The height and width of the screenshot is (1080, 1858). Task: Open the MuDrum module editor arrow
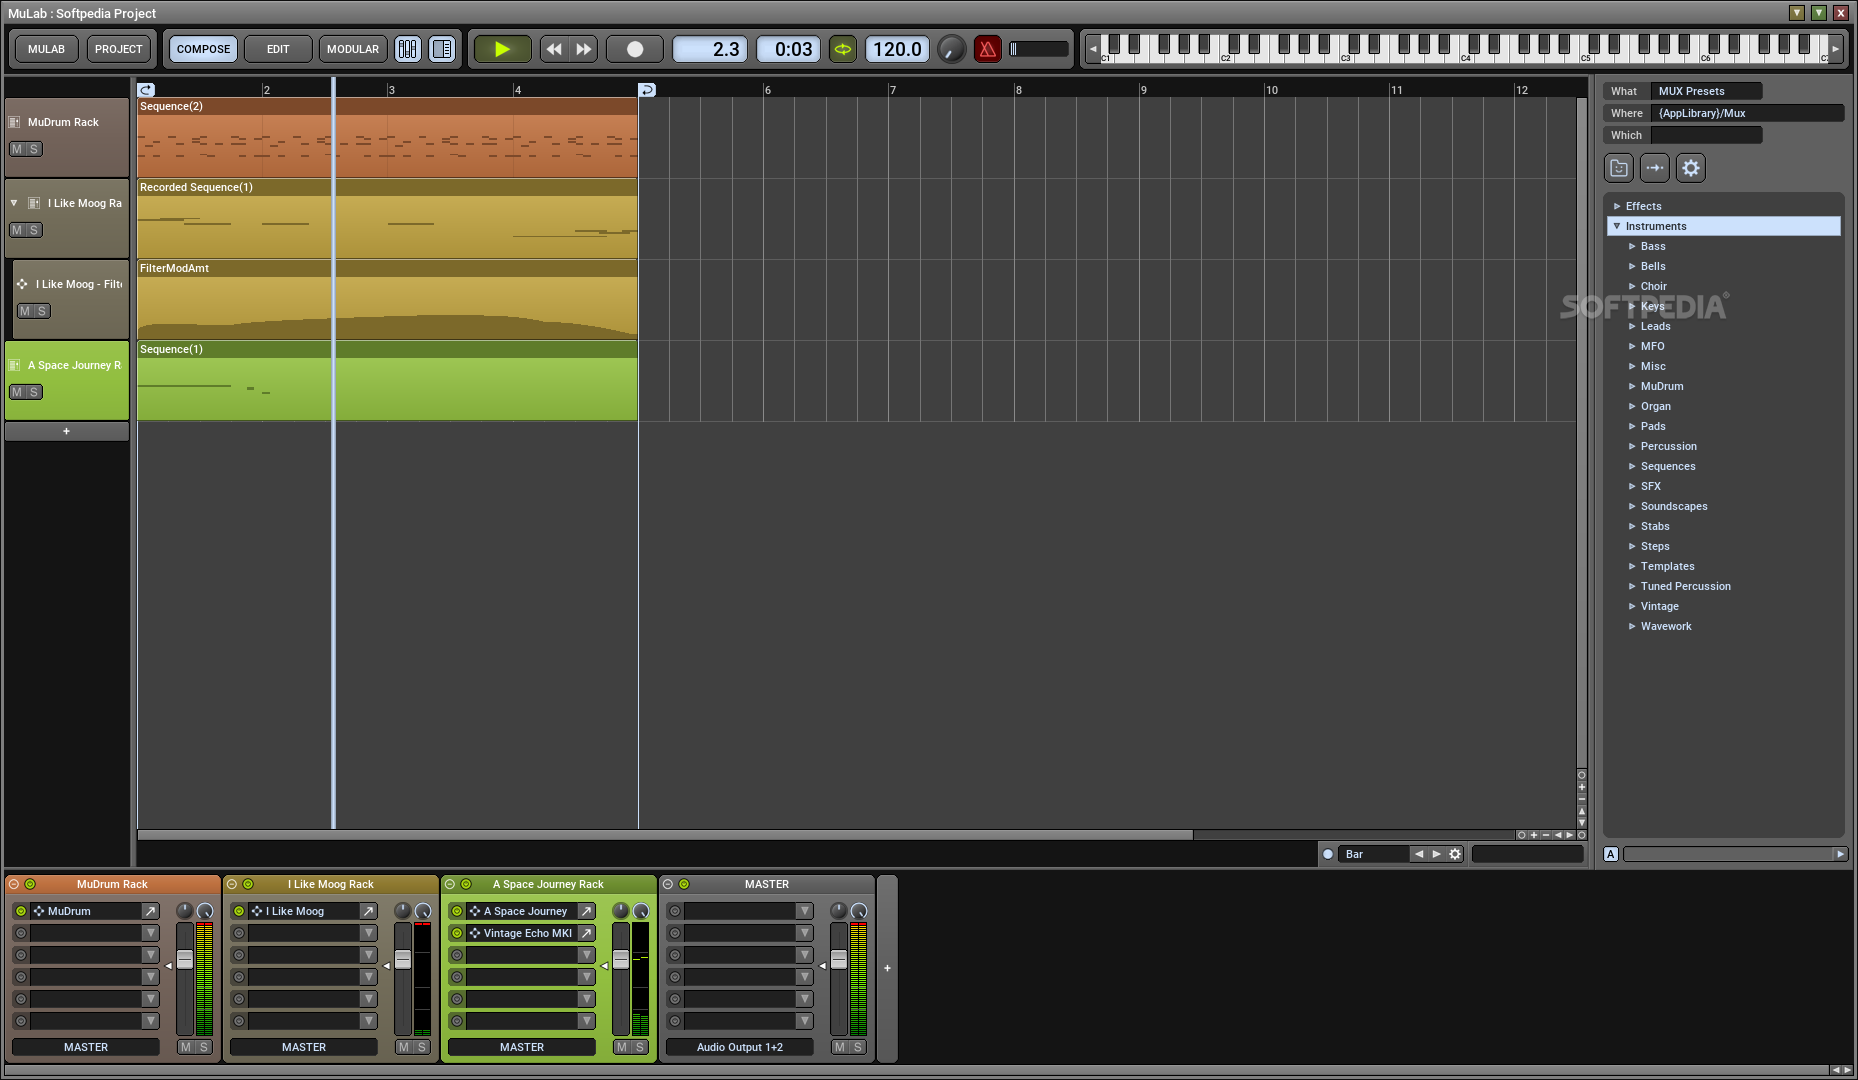[x=150, y=911]
